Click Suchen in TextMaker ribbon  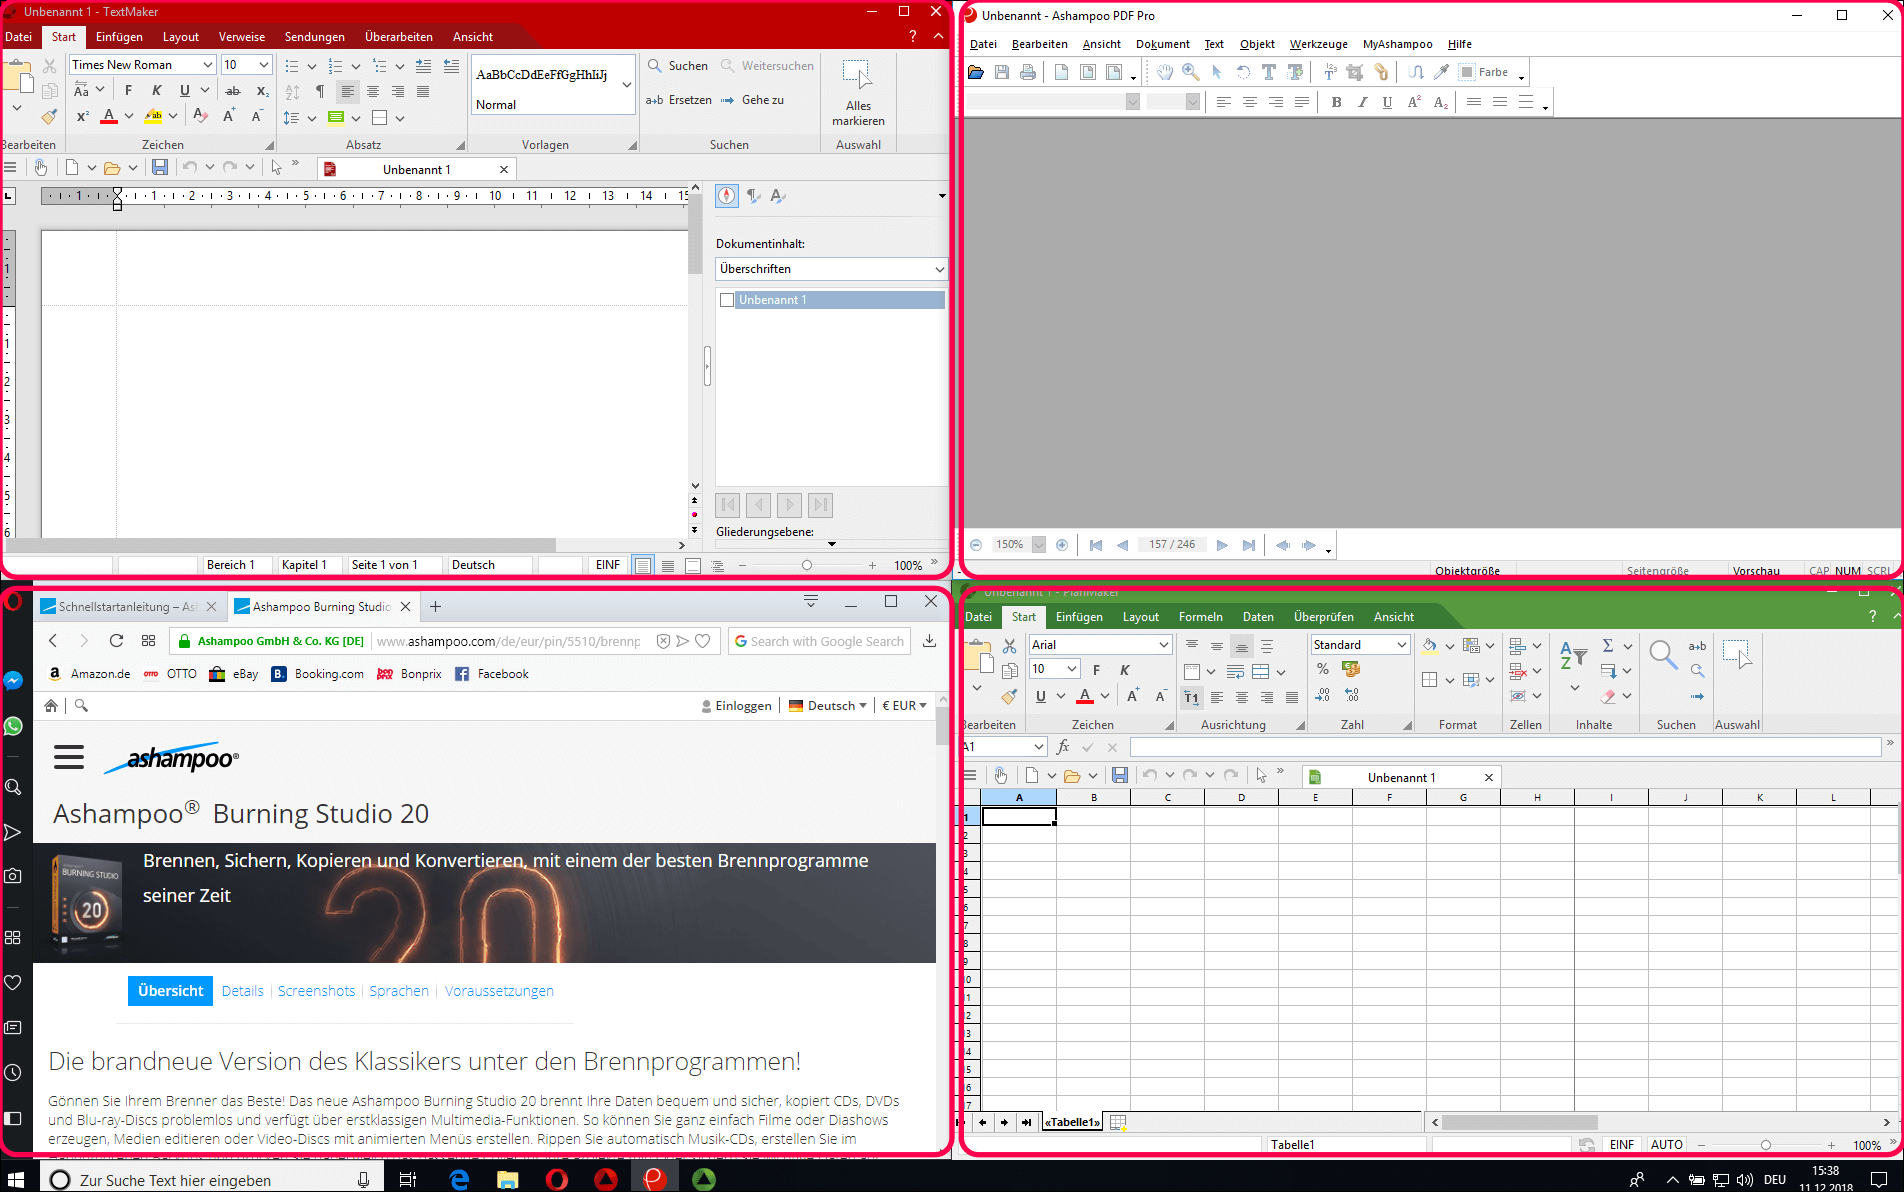pos(678,65)
